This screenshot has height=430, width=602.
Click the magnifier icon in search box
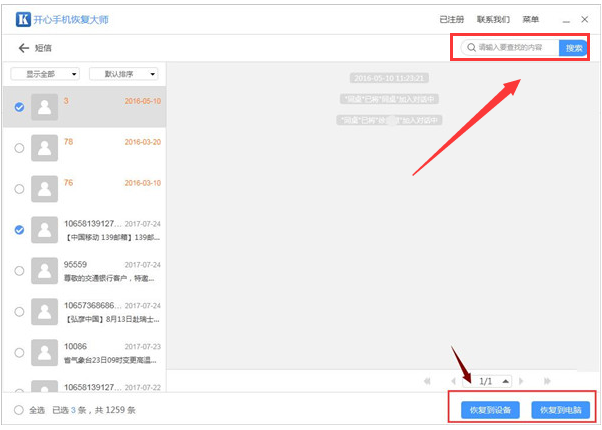[470, 47]
